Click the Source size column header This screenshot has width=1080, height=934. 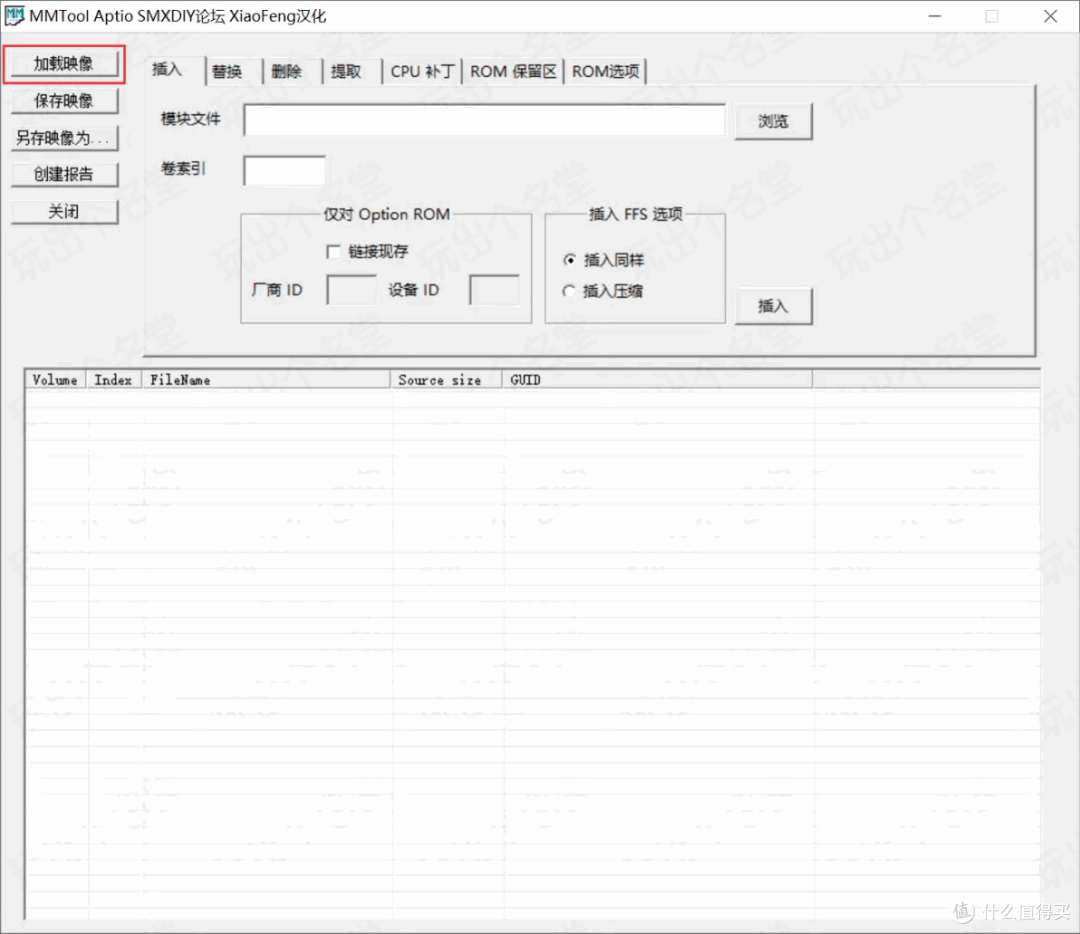pyautogui.click(x=446, y=380)
